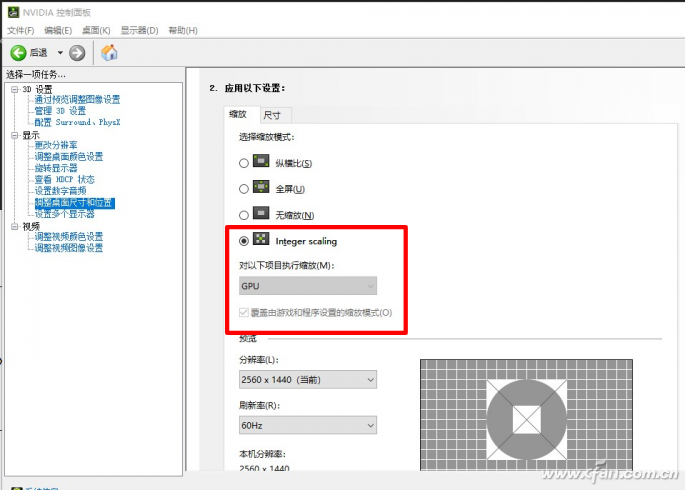685x490 pixels.
Task: Open 设置多个显示器 link
Action: pos(65,214)
